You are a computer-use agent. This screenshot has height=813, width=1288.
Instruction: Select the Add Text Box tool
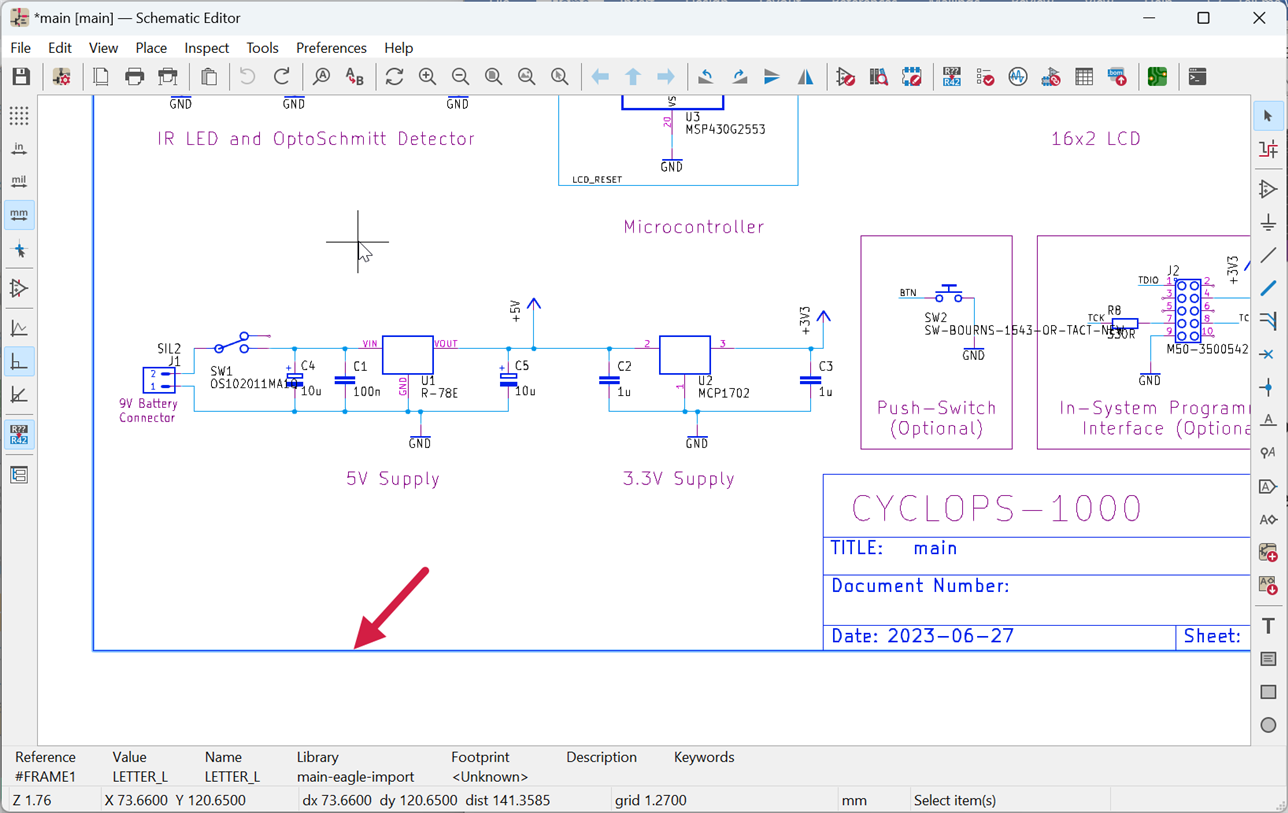(1268, 659)
